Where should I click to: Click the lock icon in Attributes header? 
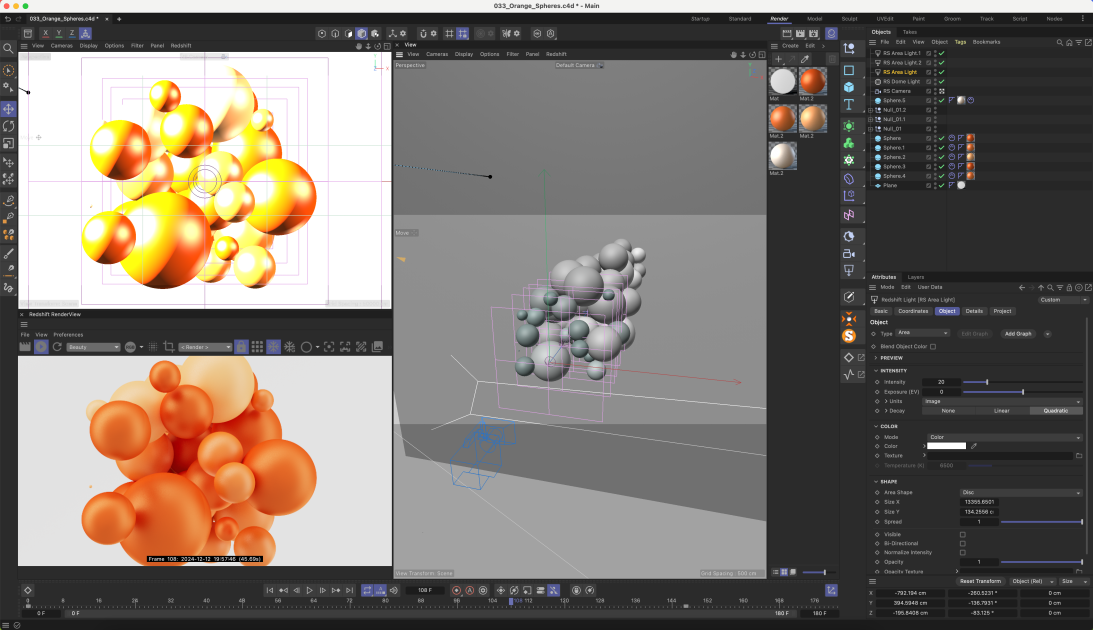pos(1069,287)
